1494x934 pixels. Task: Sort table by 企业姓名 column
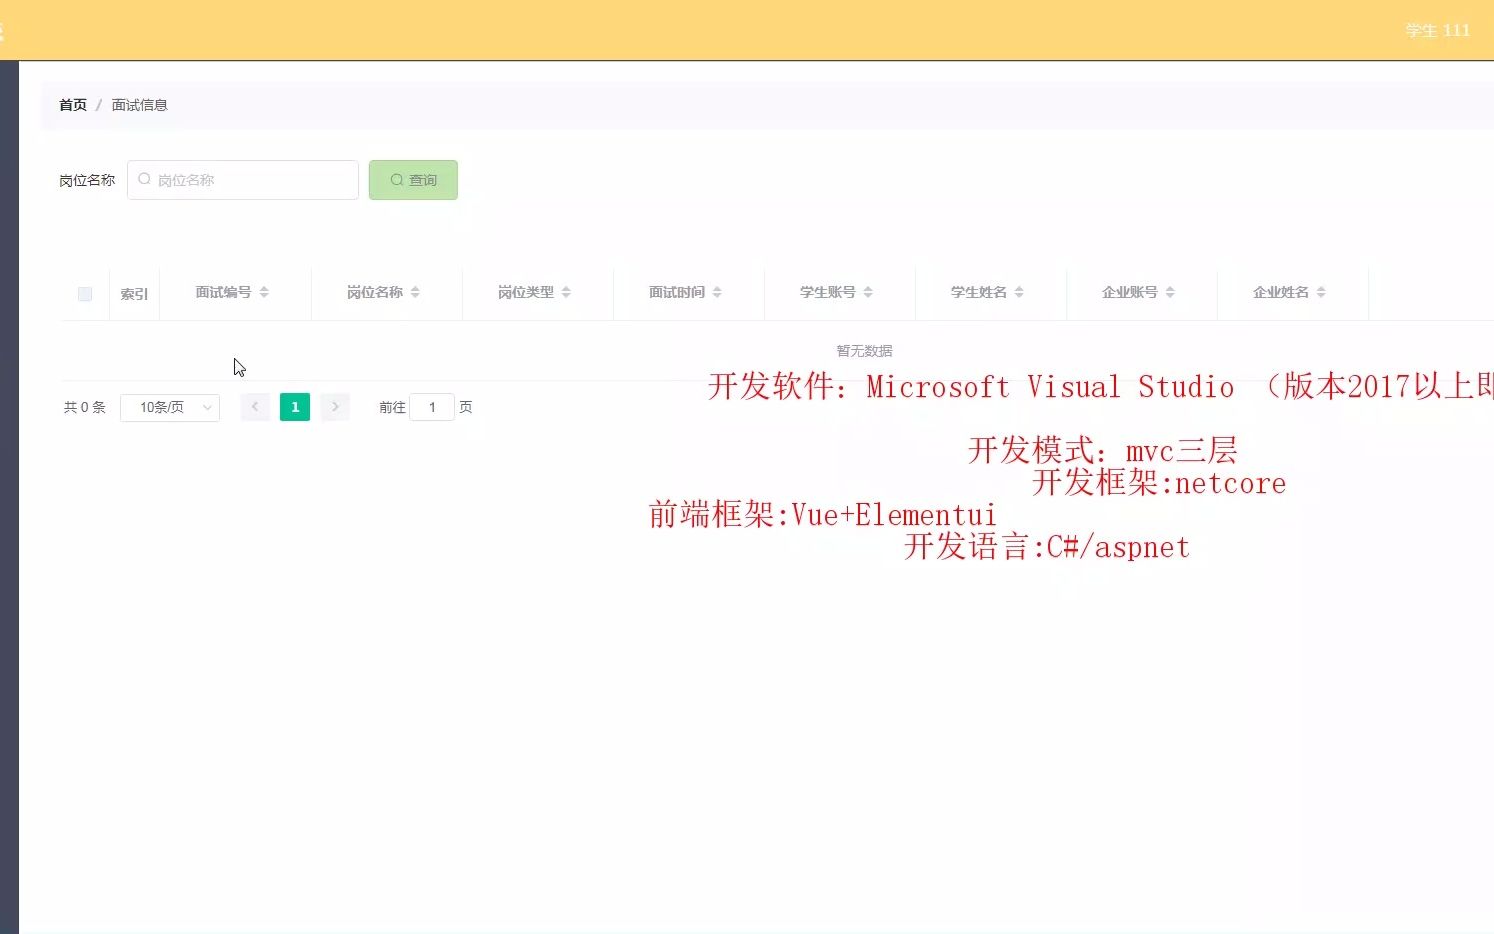pyautogui.click(x=1289, y=292)
